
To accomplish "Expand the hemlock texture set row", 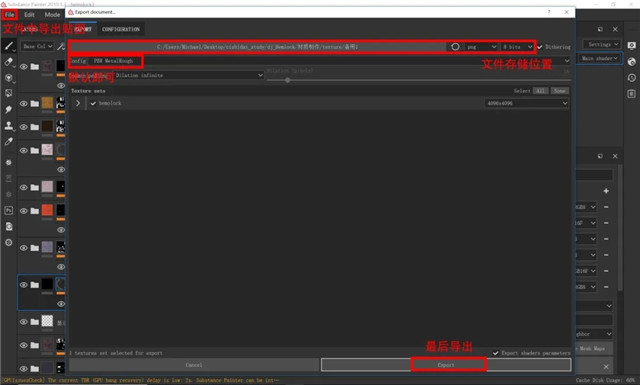I will coord(78,103).
